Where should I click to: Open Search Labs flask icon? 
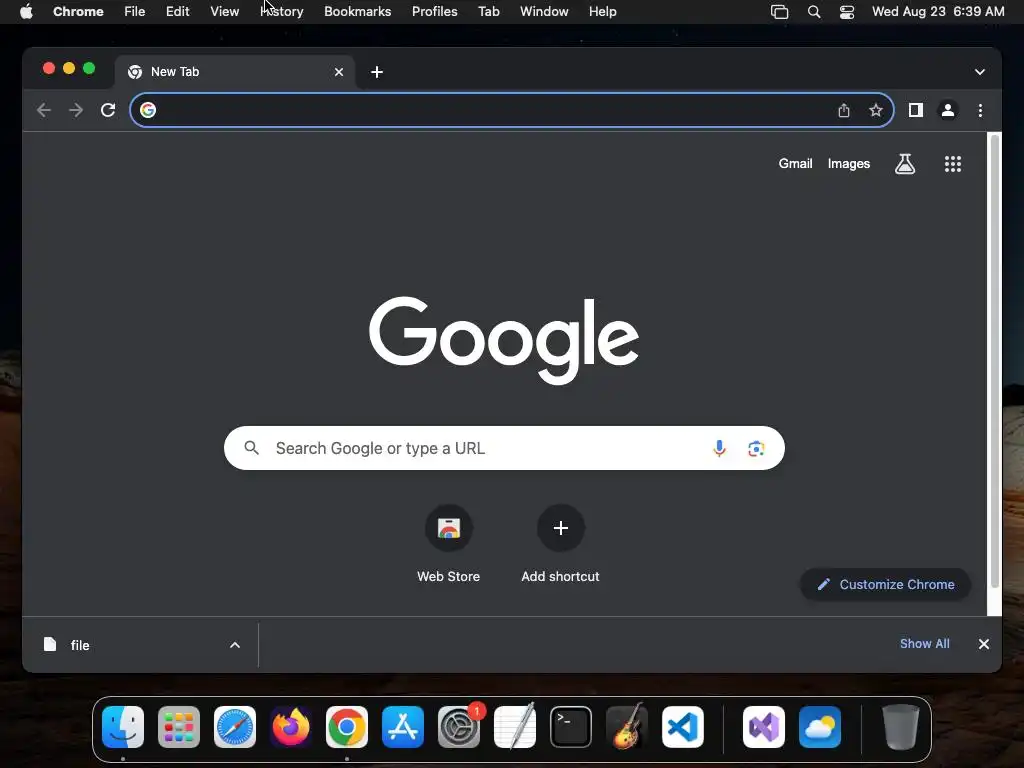coord(904,164)
